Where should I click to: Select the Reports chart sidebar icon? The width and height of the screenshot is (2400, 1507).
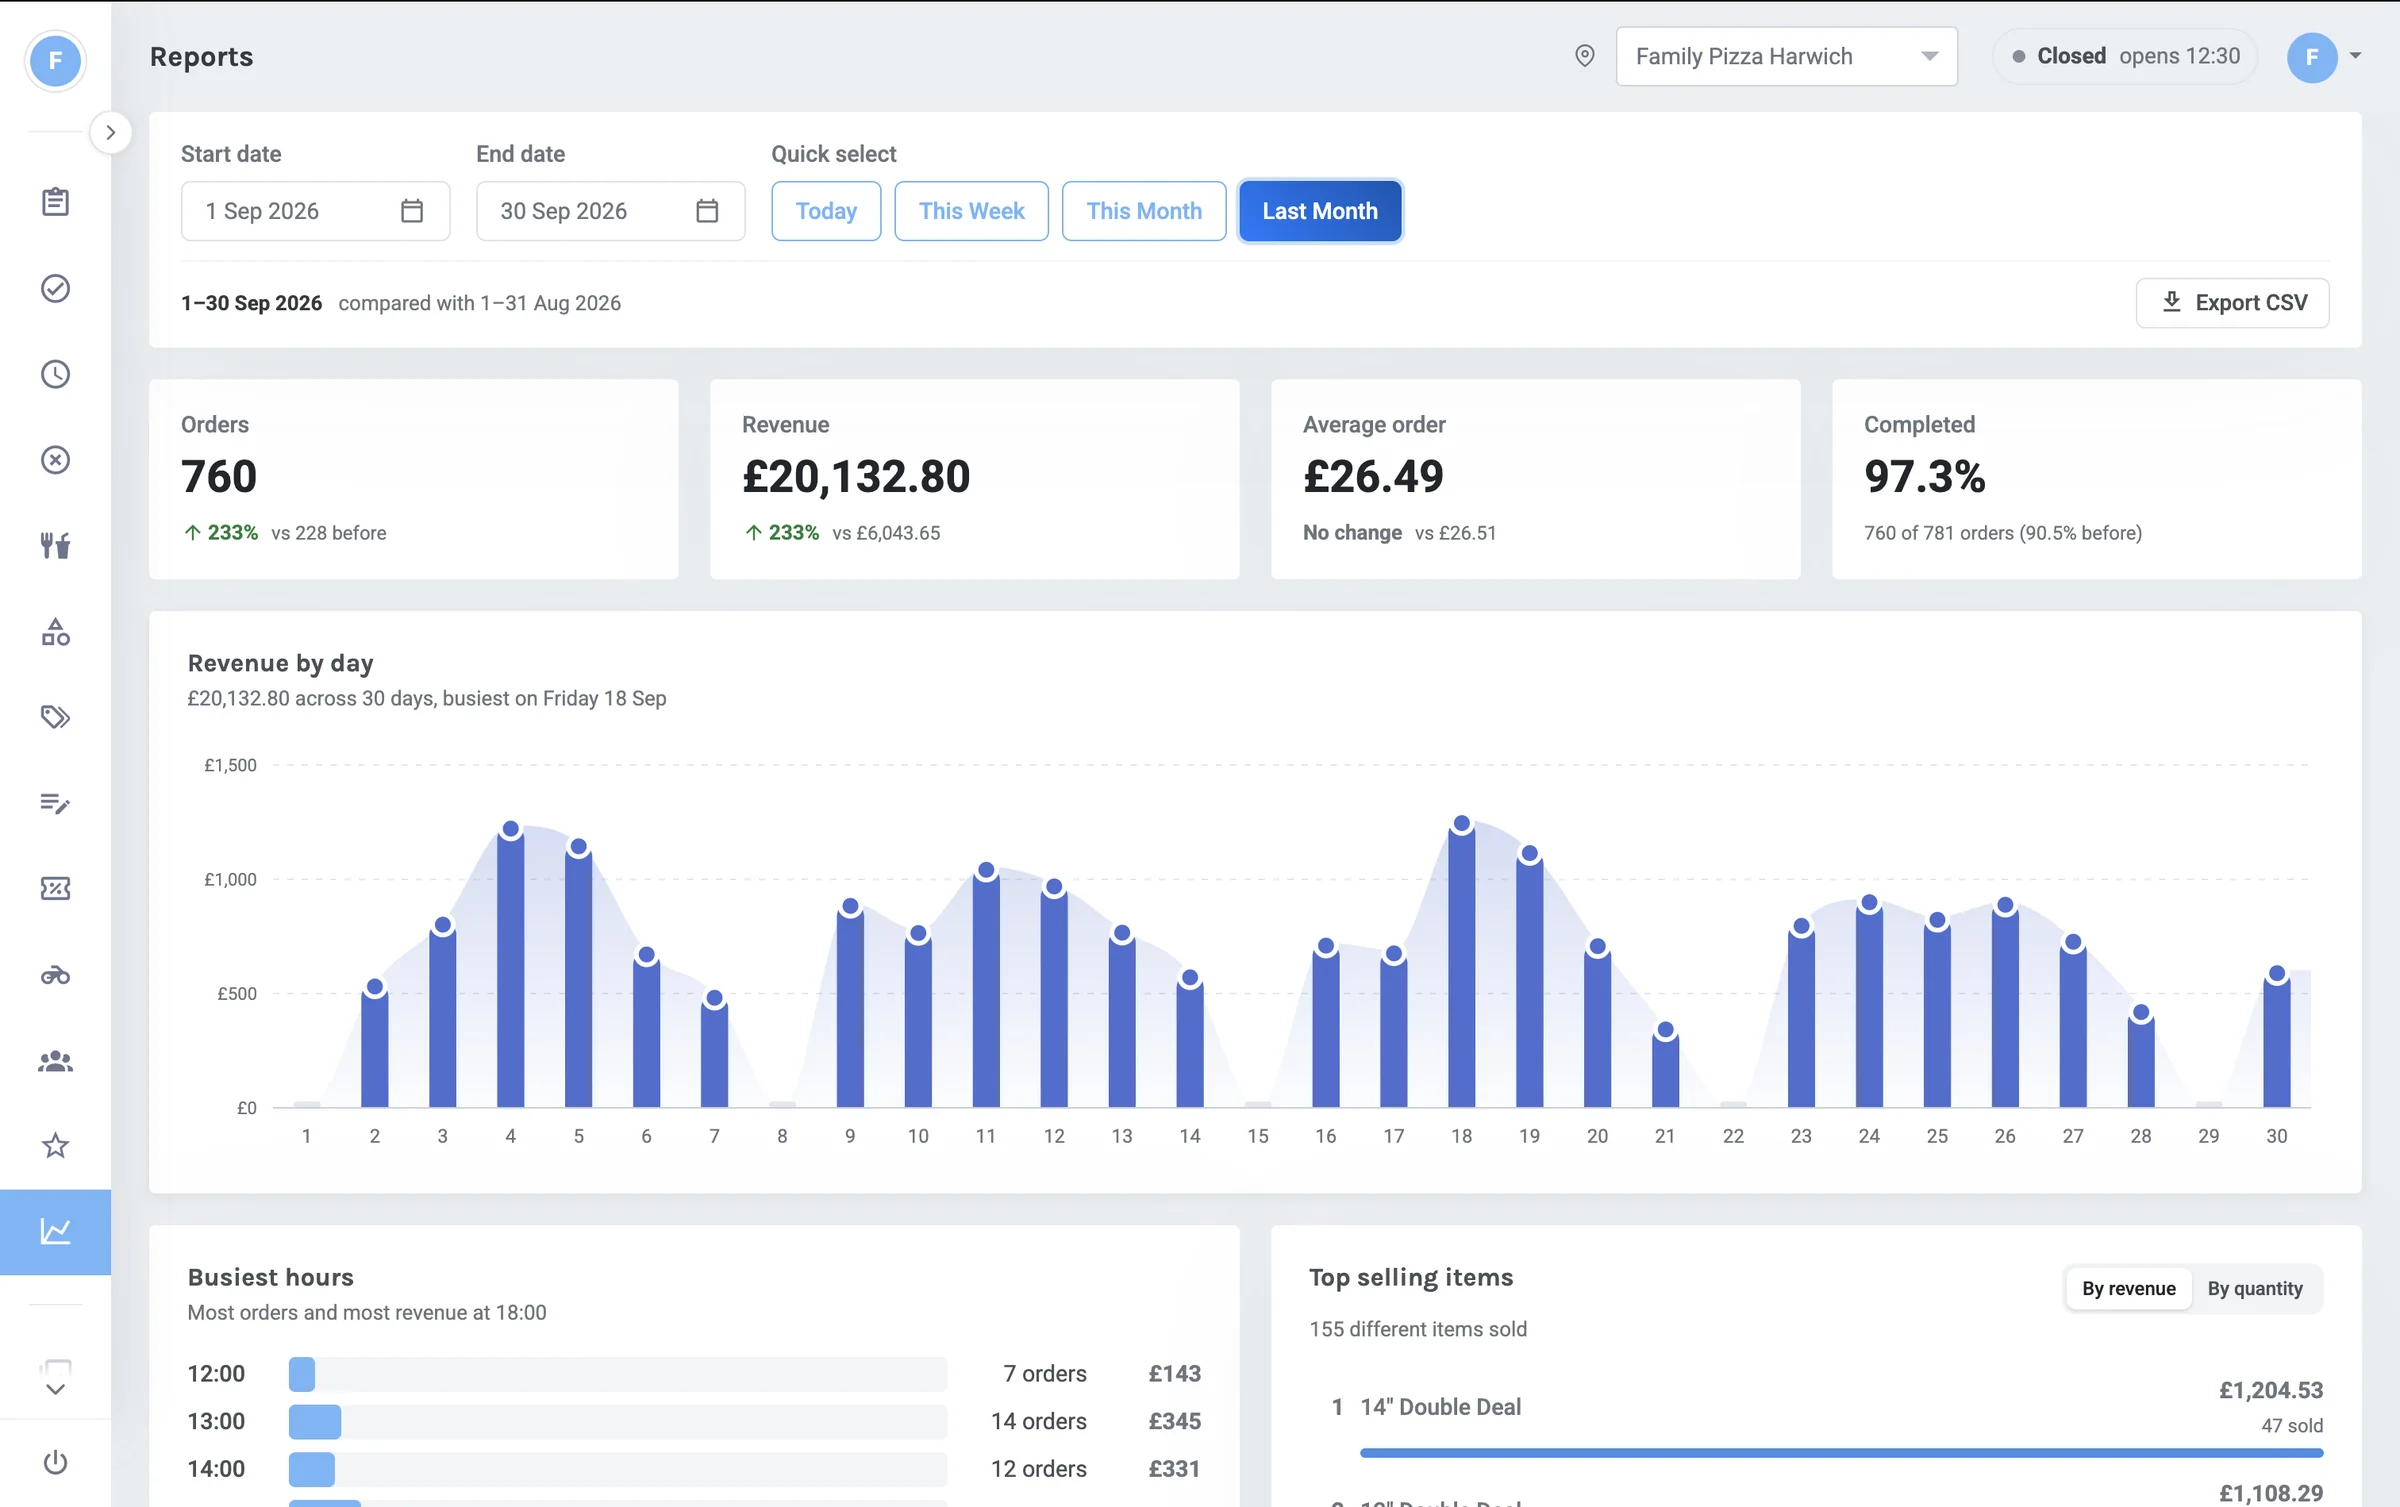click(x=55, y=1232)
